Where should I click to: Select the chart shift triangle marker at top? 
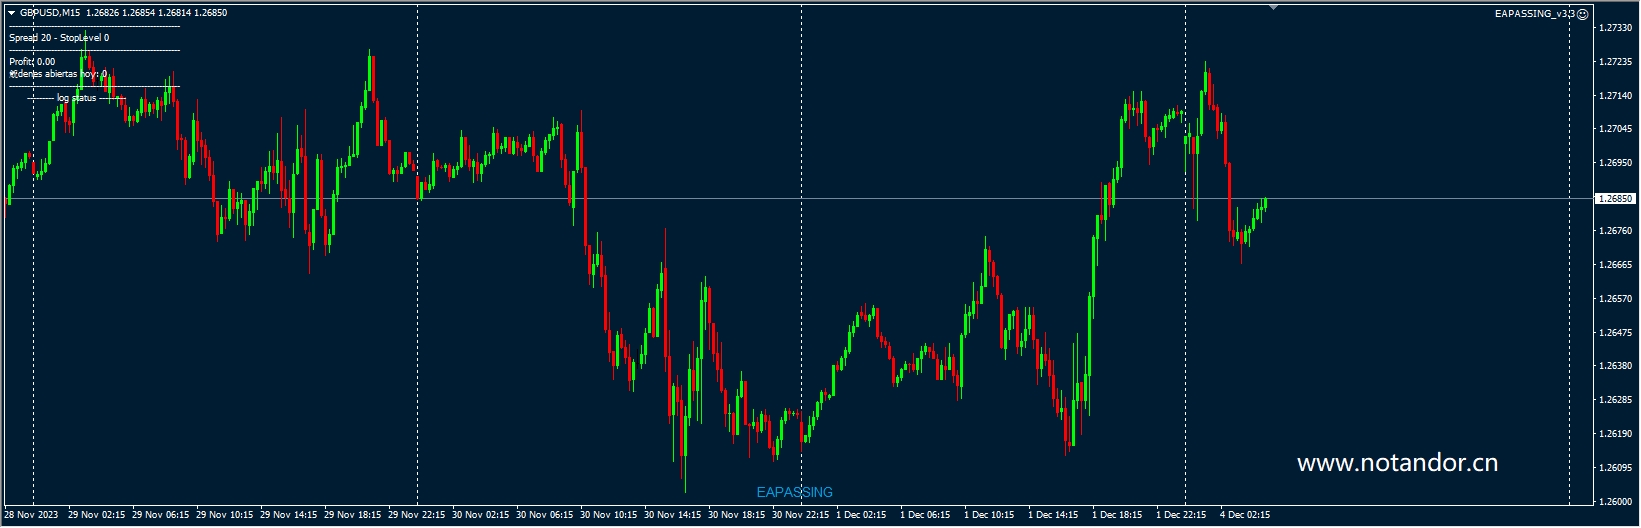1273,7
